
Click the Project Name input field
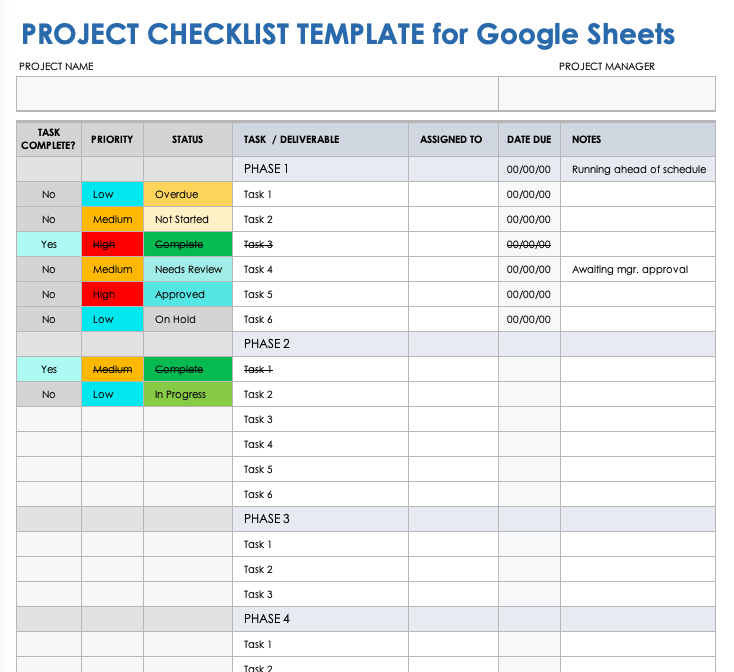(x=257, y=94)
